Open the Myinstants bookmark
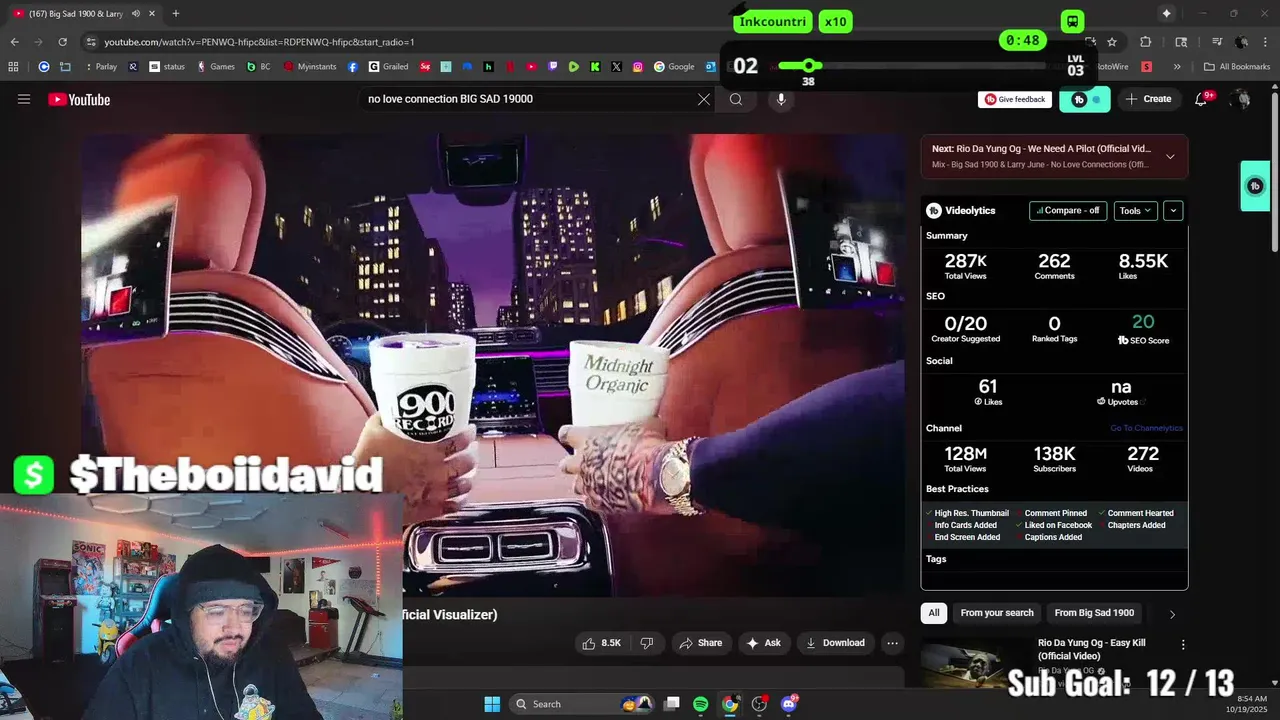Image resolution: width=1280 pixels, height=720 pixels. point(310,67)
